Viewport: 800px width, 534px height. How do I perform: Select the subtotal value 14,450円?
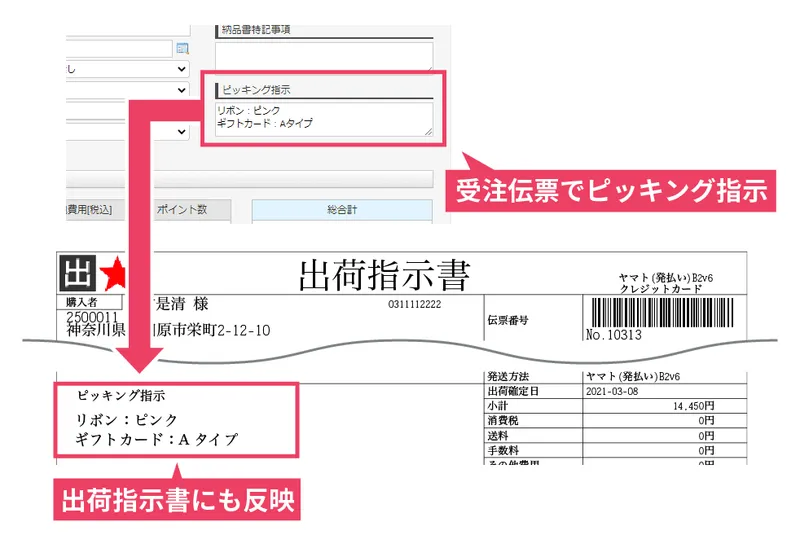pyautogui.click(x=693, y=406)
